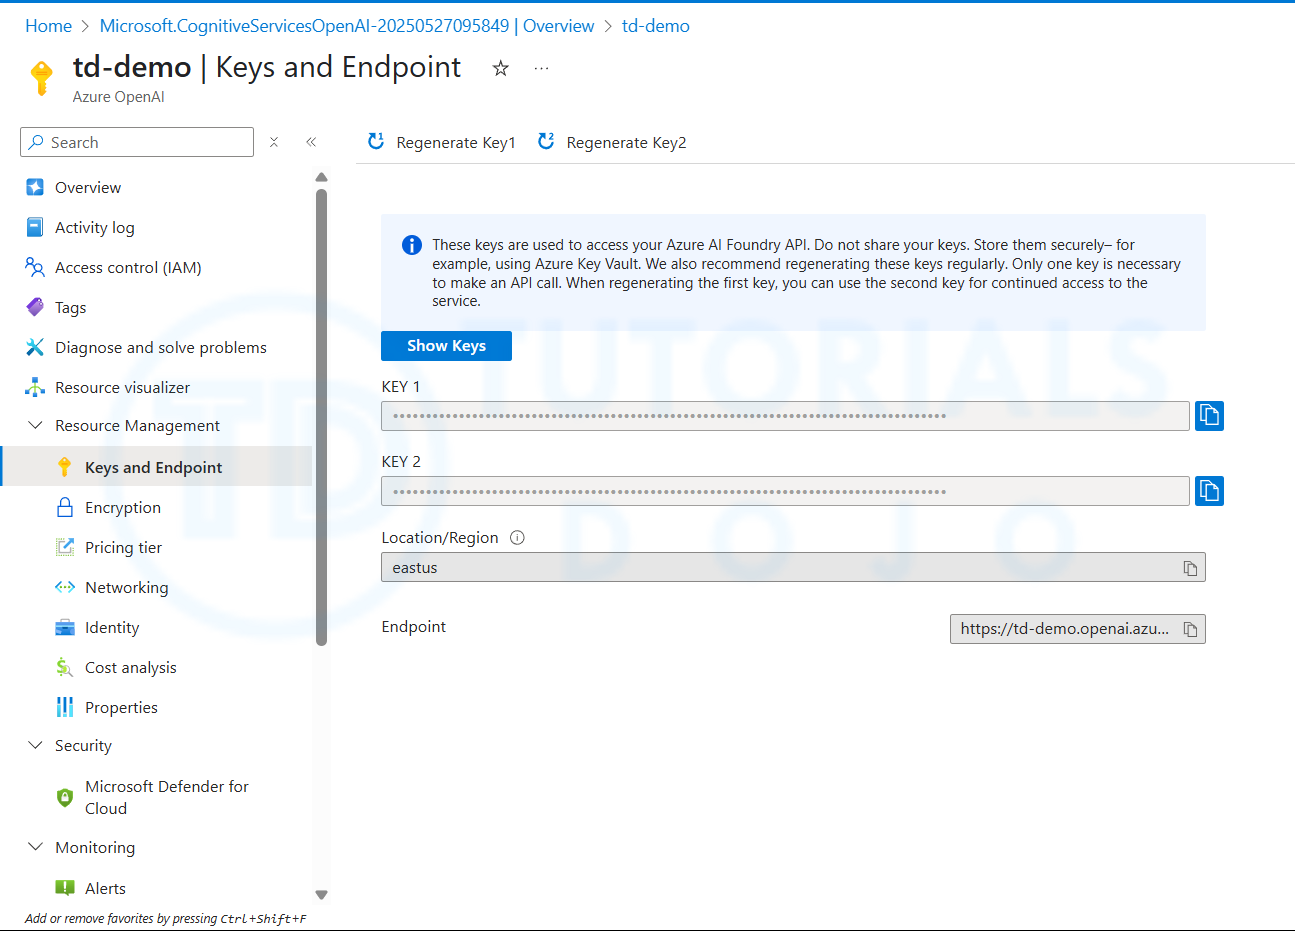Click the Resource visualizer icon

[x=35, y=387]
